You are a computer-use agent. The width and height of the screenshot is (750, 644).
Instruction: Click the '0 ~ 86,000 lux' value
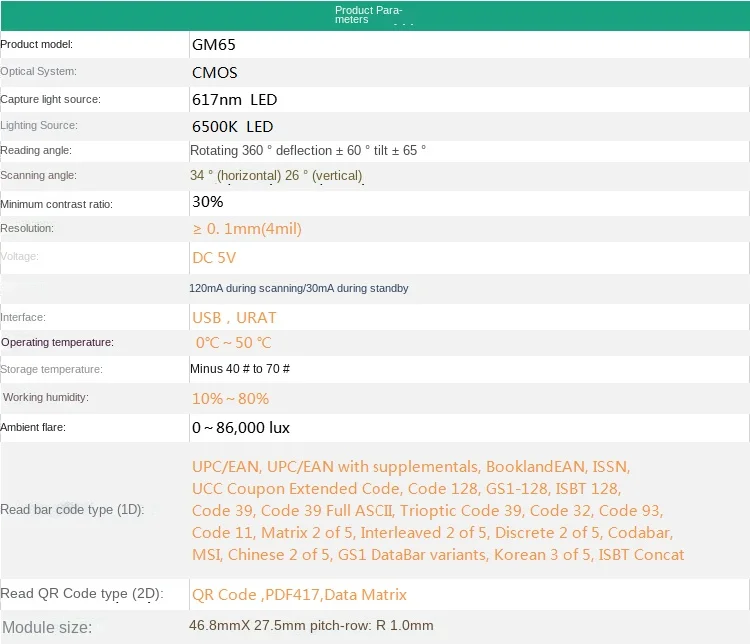tap(241, 428)
